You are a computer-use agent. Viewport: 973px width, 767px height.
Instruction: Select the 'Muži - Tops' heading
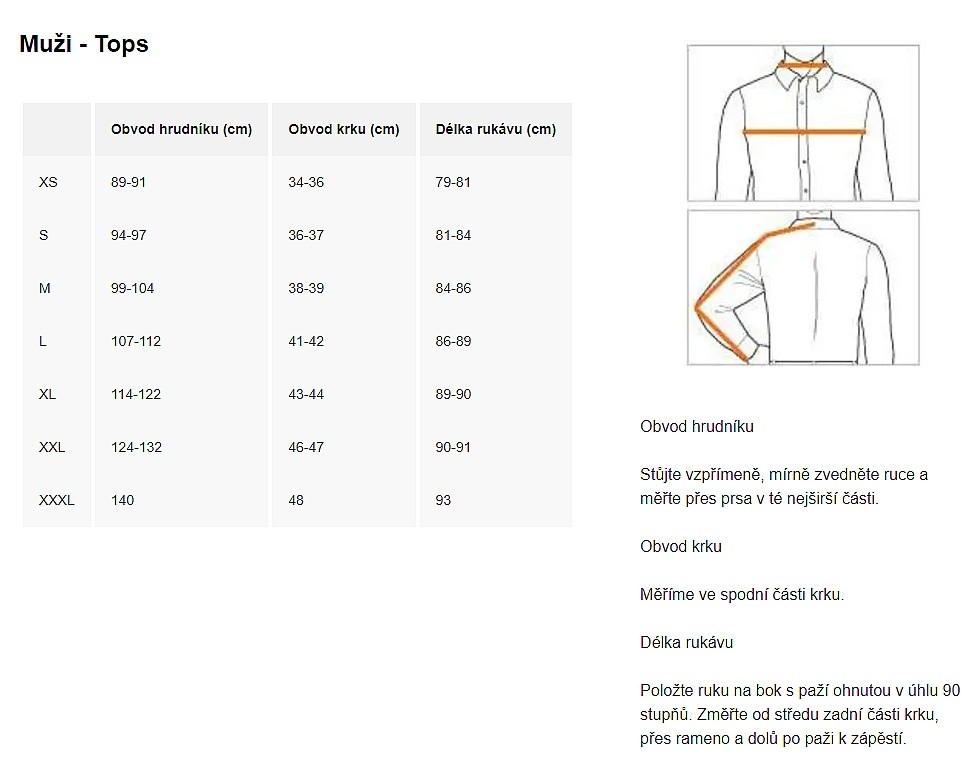84,44
